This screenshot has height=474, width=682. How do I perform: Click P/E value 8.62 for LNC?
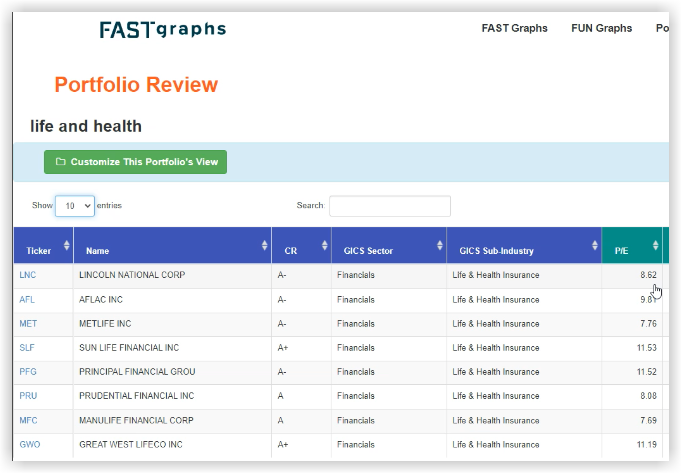(x=648, y=275)
